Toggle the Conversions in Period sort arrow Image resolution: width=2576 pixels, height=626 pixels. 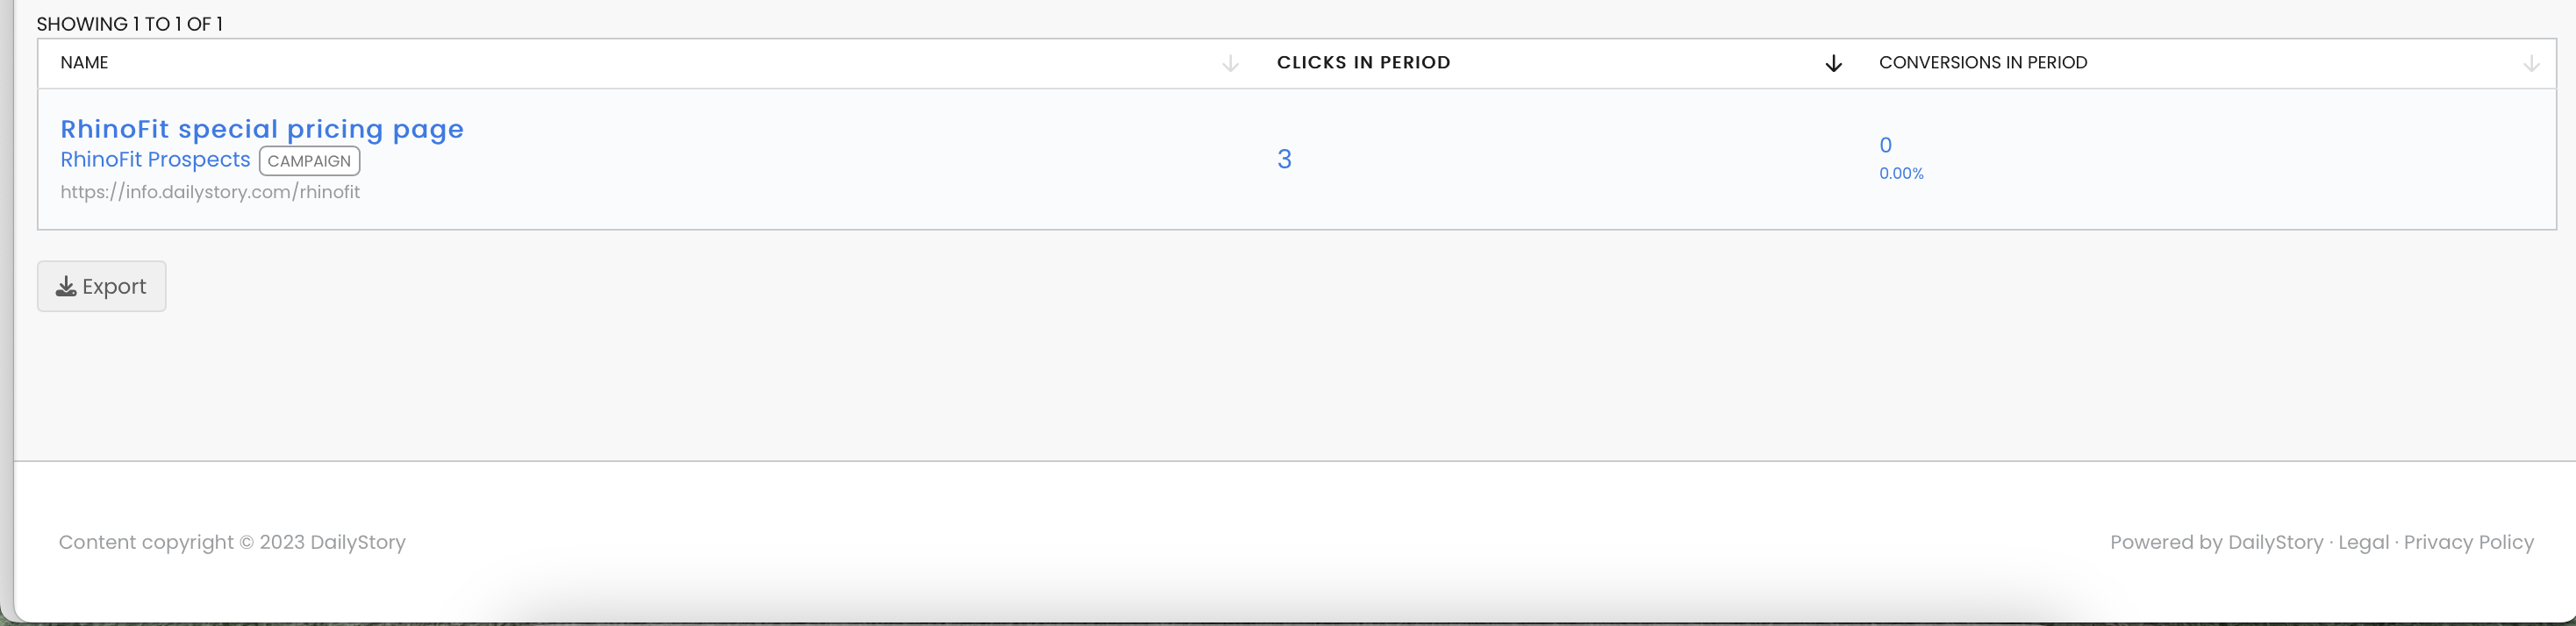pyautogui.click(x=2531, y=63)
